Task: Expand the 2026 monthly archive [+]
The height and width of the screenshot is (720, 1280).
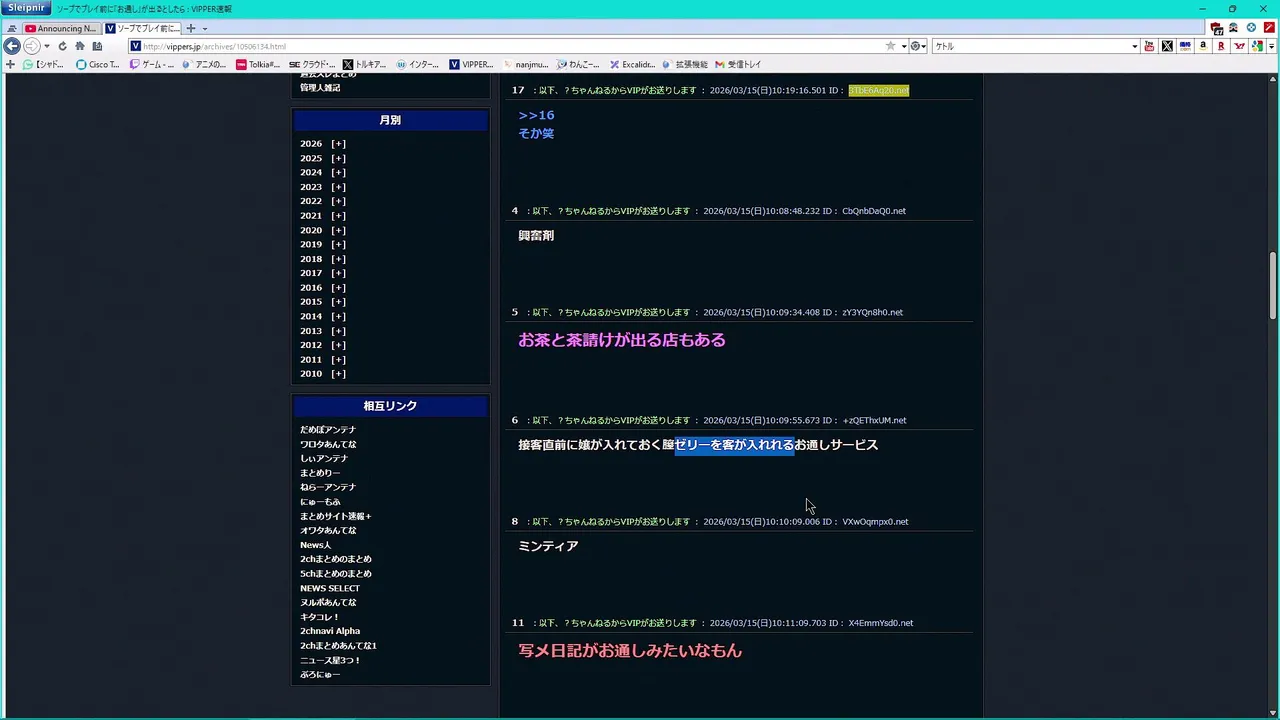Action: [338, 144]
